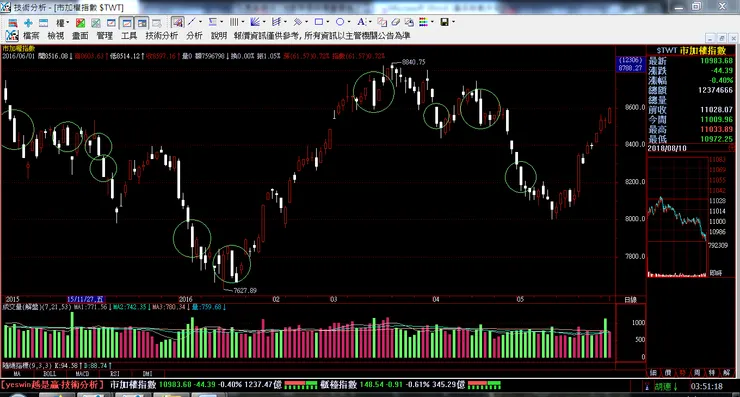Click the 市加權指數 ticker in status bar
This screenshot has height=397, width=740.
(x=195, y=385)
